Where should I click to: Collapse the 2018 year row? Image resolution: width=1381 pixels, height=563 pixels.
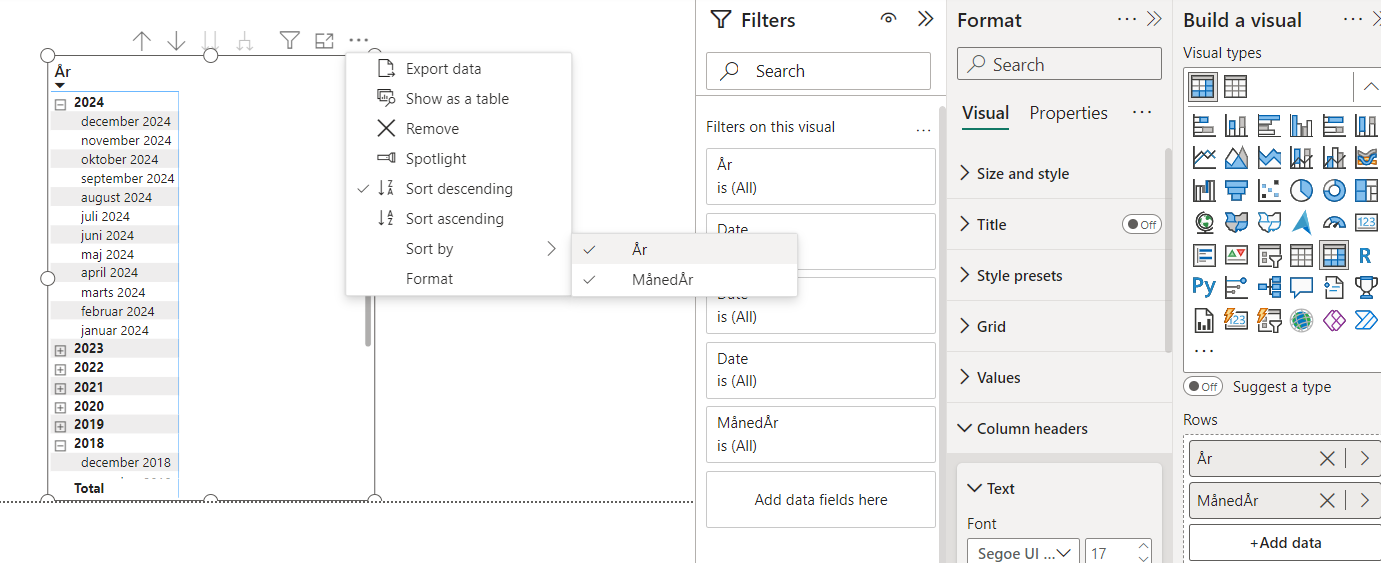coord(60,445)
